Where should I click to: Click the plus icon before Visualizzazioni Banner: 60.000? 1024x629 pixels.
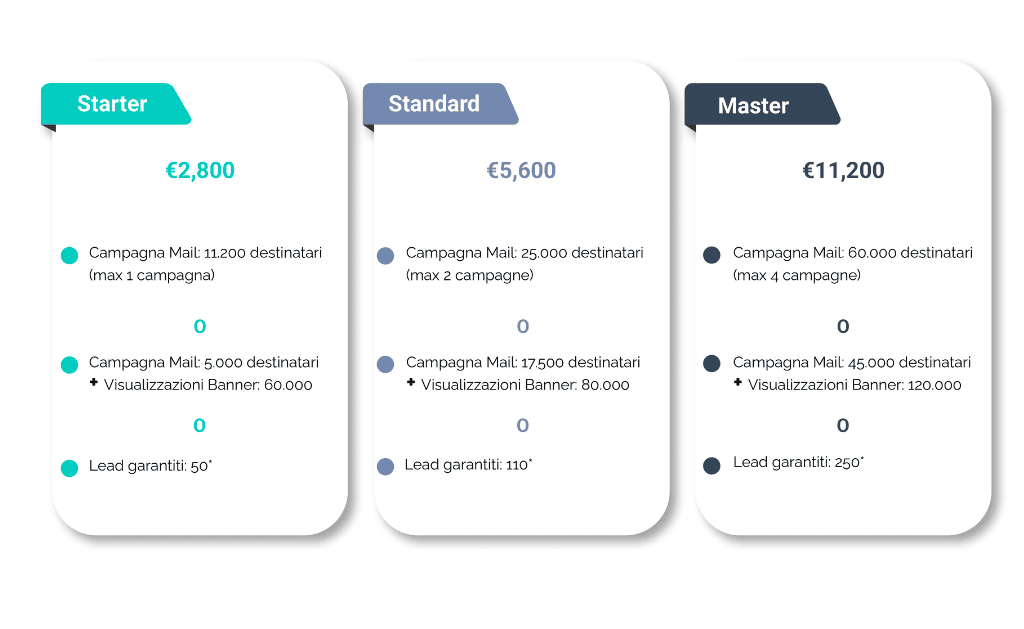coord(94,383)
